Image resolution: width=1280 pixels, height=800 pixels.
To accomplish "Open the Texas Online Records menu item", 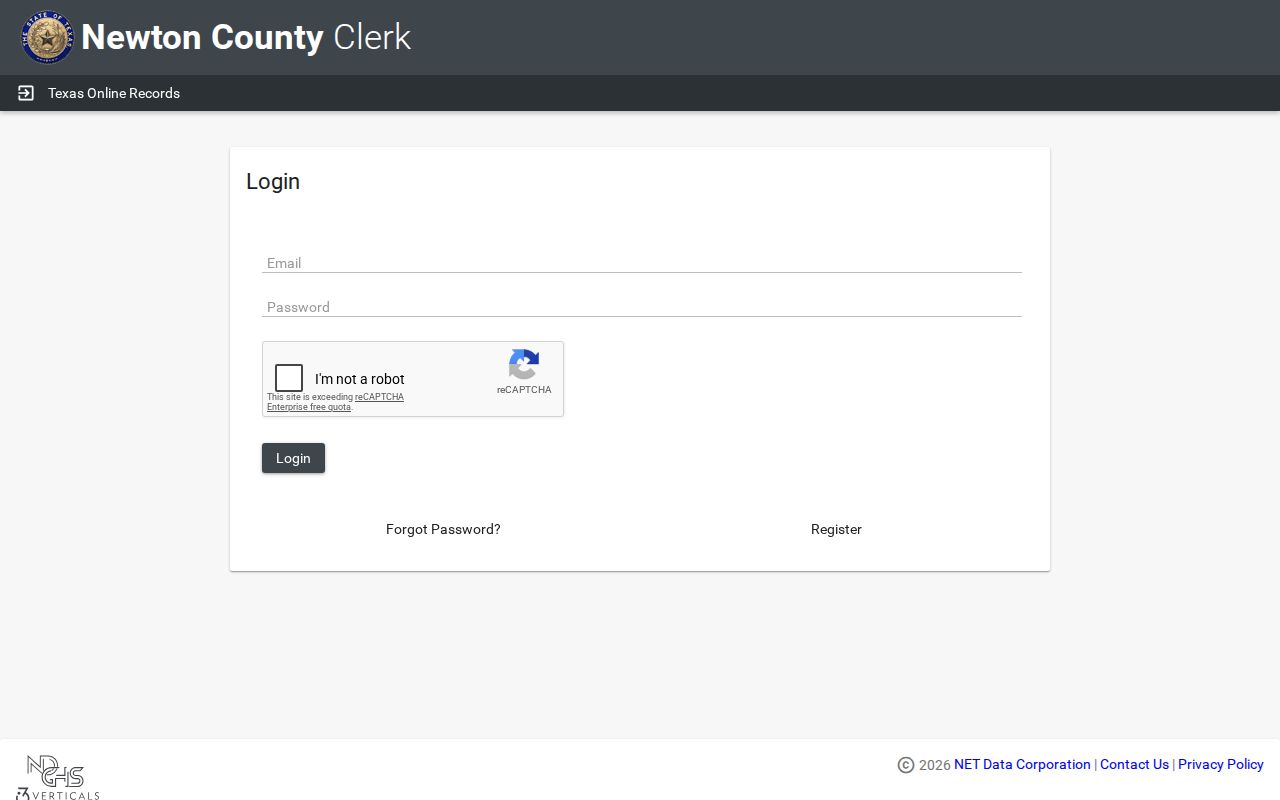I will (x=114, y=93).
